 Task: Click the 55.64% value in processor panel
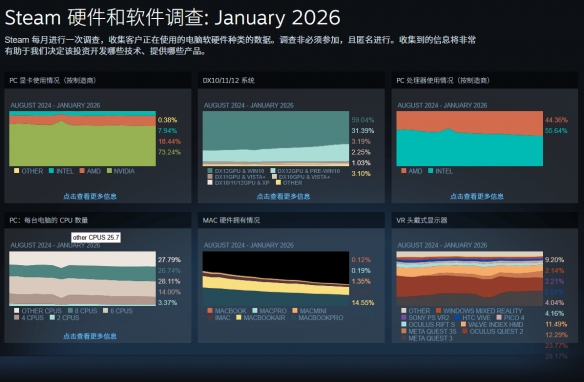[x=556, y=131]
